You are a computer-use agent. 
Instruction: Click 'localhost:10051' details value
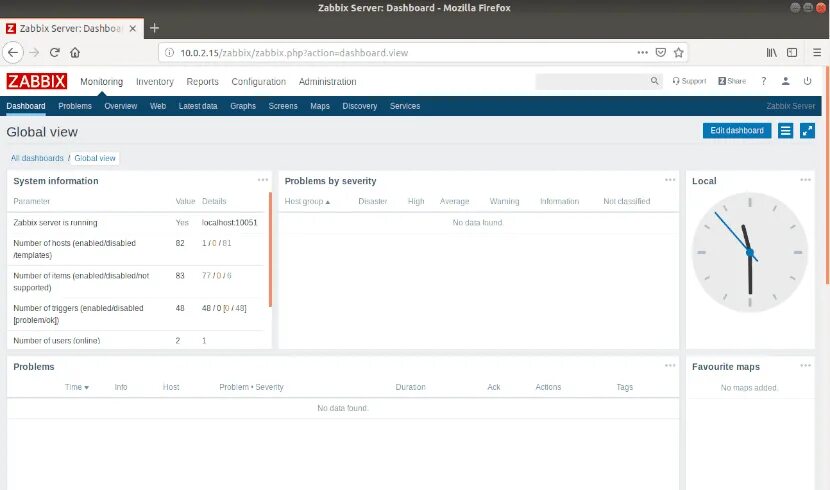(x=229, y=223)
